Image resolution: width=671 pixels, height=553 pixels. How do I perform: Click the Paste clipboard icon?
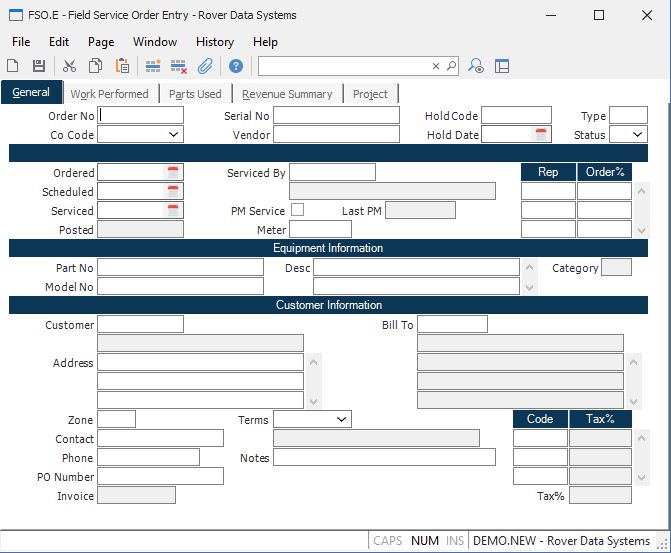[122, 66]
